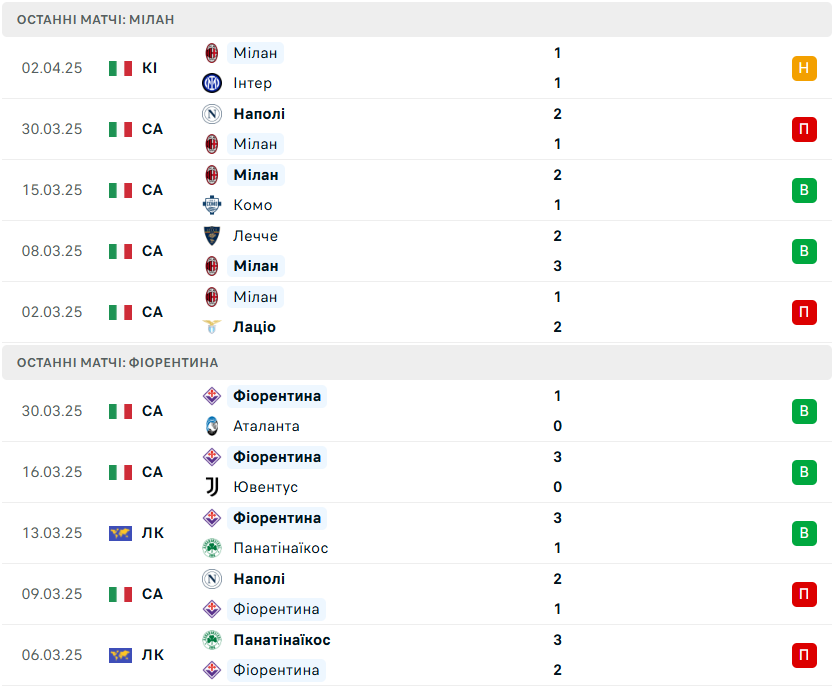Select the Останні матчі: Мілан header
Viewport: 833px width, 688px height.
point(416,20)
